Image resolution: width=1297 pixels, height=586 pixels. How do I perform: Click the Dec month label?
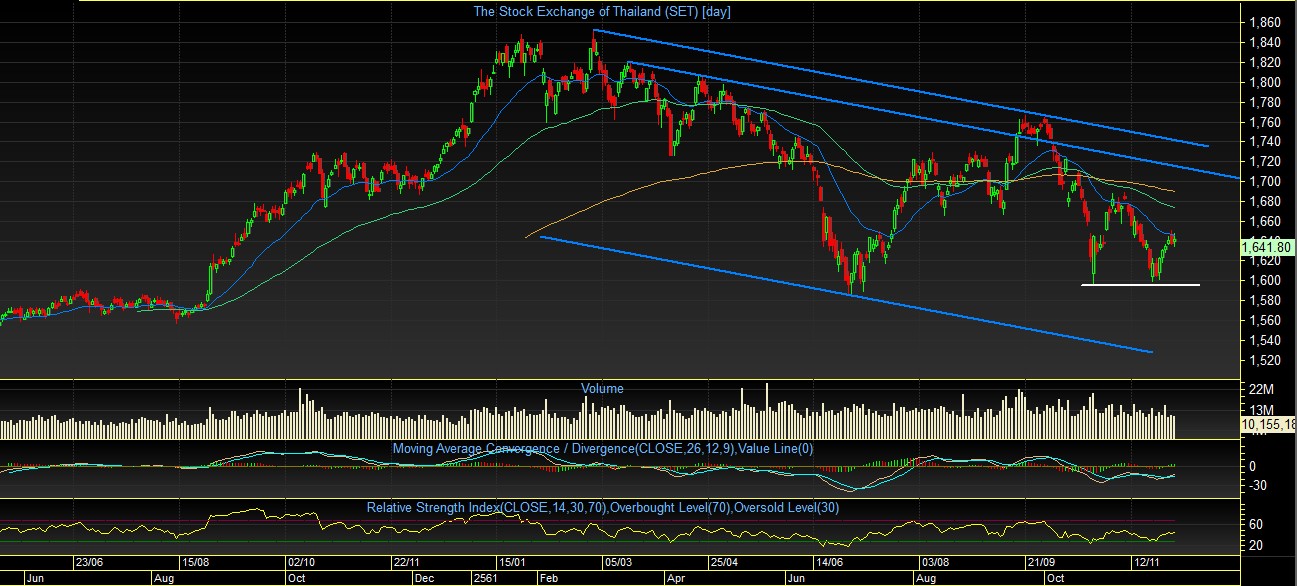pos(424,578)
